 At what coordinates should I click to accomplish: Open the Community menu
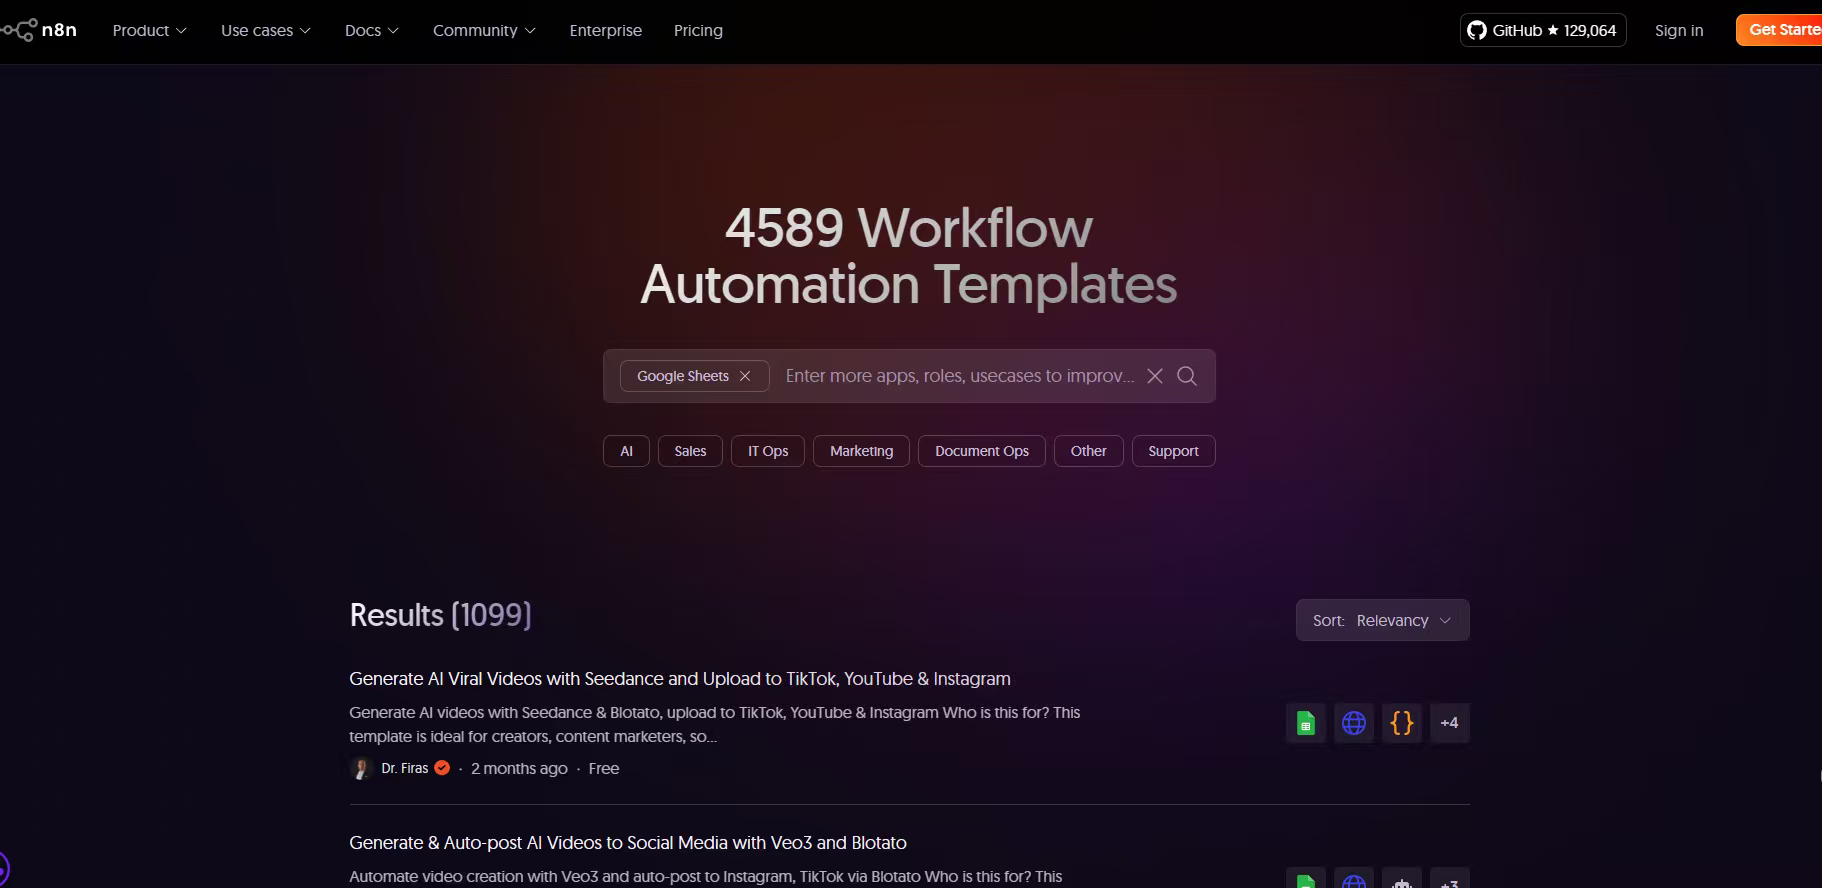click(x=484, y=30)
